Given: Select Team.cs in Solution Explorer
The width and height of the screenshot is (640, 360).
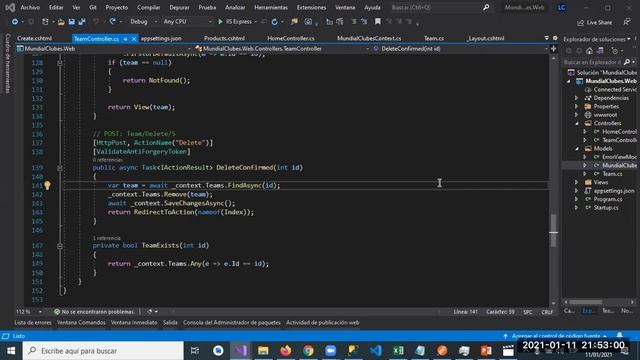Looking at the screenshot, I should coord(612,174).
